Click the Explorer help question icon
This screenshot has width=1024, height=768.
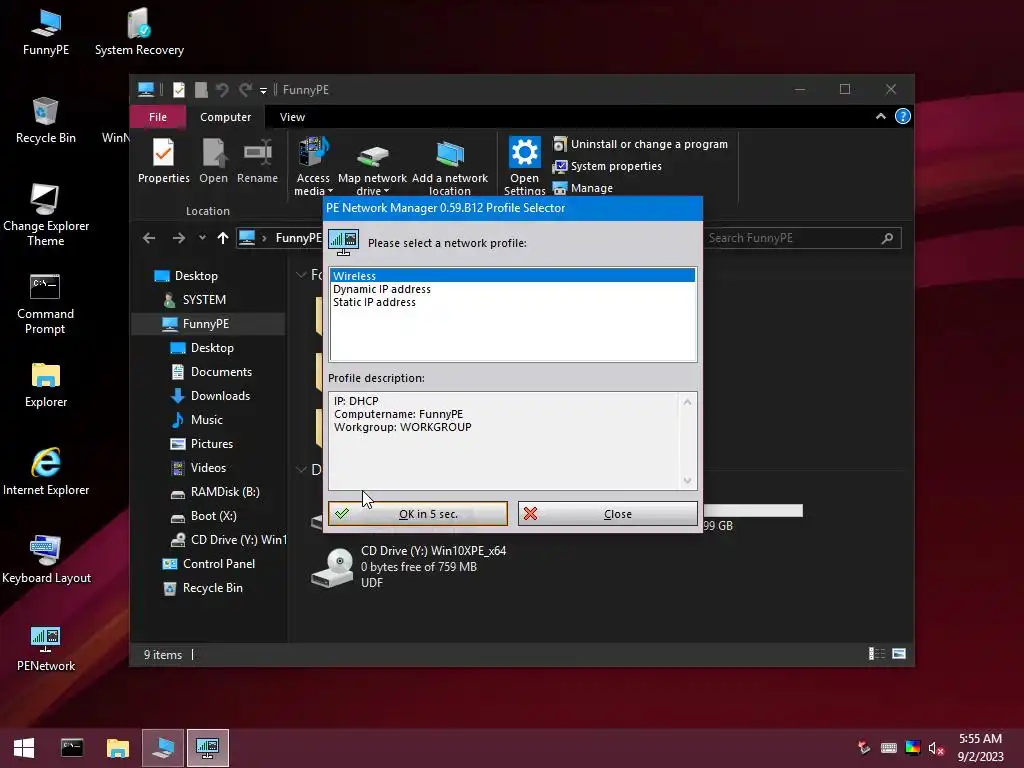903,116
